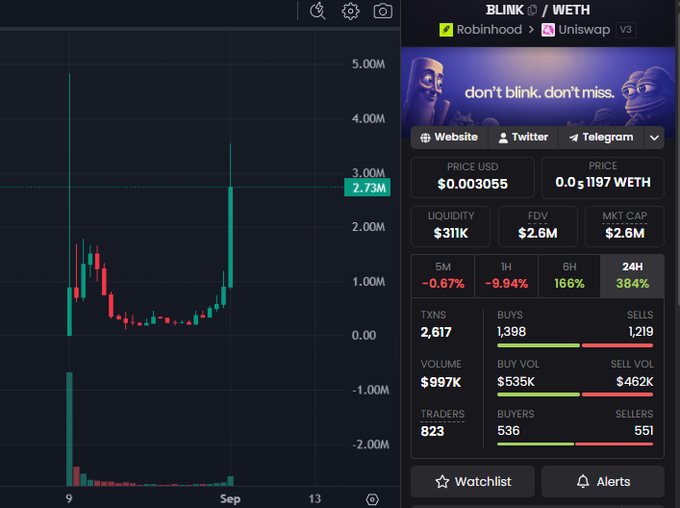
Task: Open chart time zone settings icon
Action: point(372,499)
